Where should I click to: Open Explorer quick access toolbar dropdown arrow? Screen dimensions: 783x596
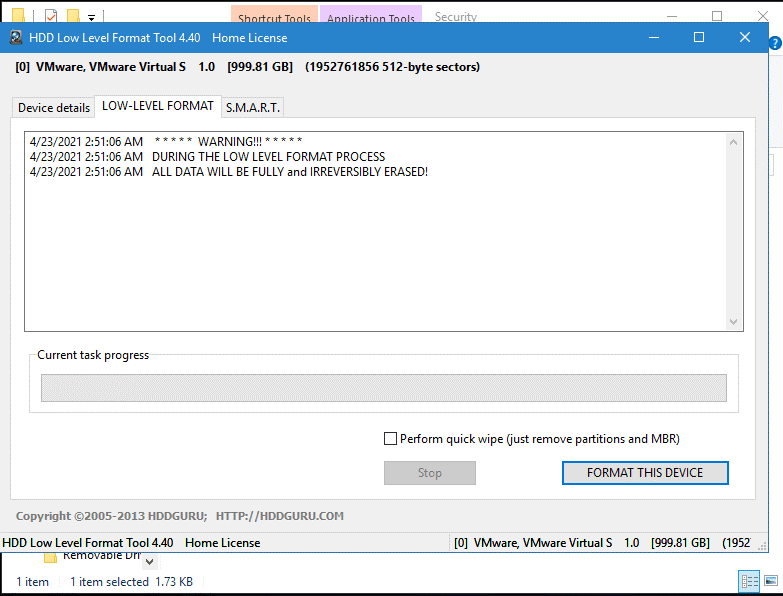(91, 18)
